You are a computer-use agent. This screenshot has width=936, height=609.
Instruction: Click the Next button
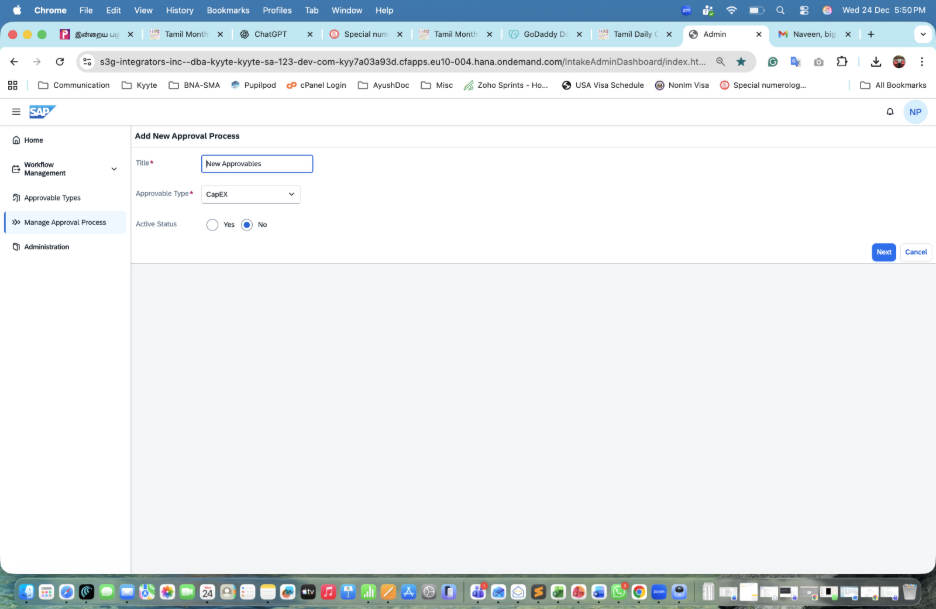pos(883,252)
